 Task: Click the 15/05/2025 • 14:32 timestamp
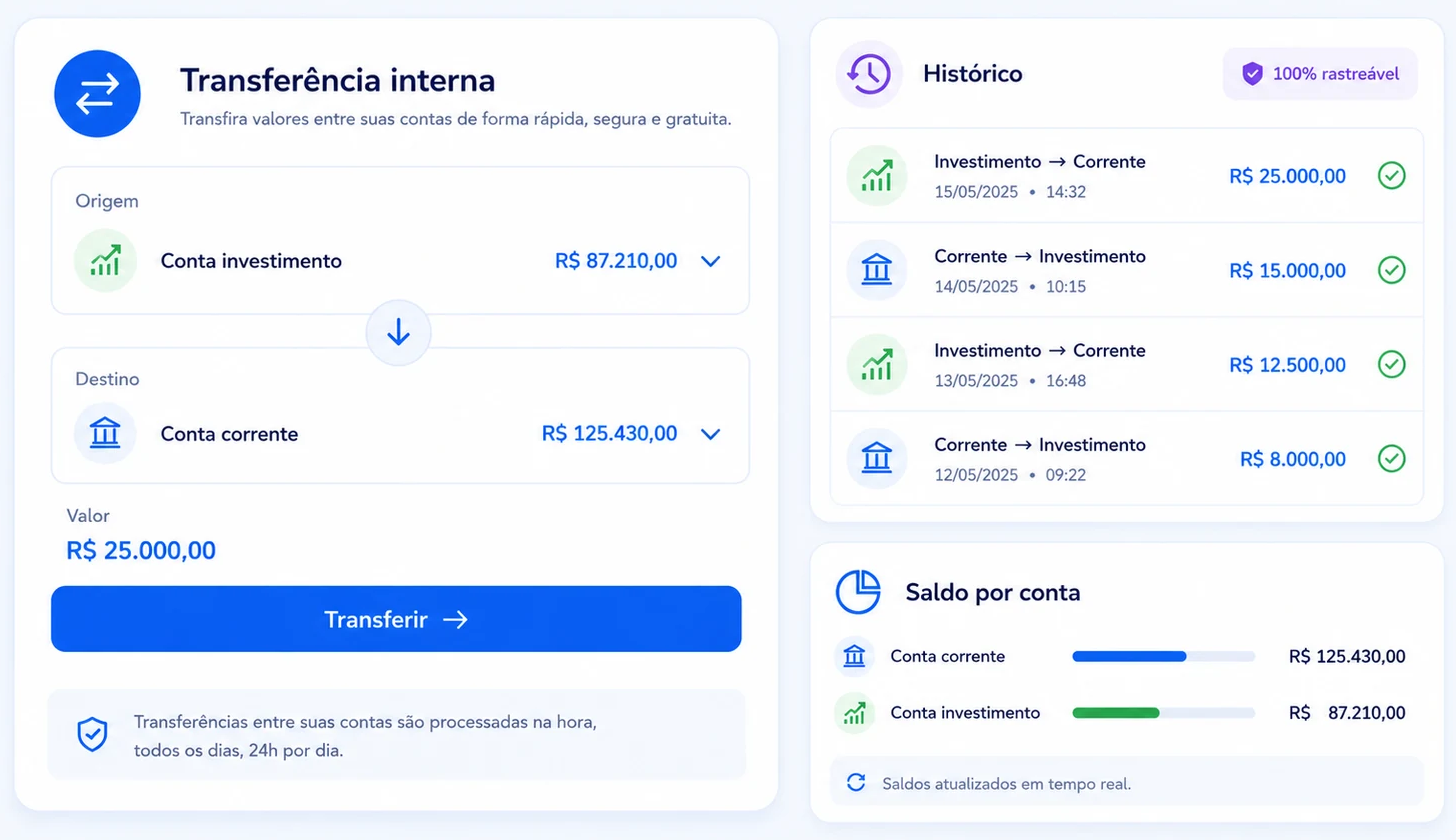pyautogui.click(x=1010, y=192)
